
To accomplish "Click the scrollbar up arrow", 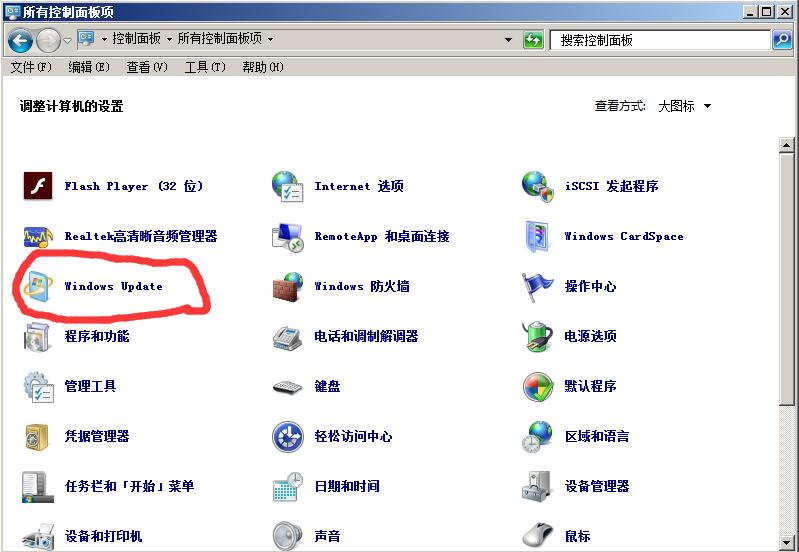I will (786, 145).
